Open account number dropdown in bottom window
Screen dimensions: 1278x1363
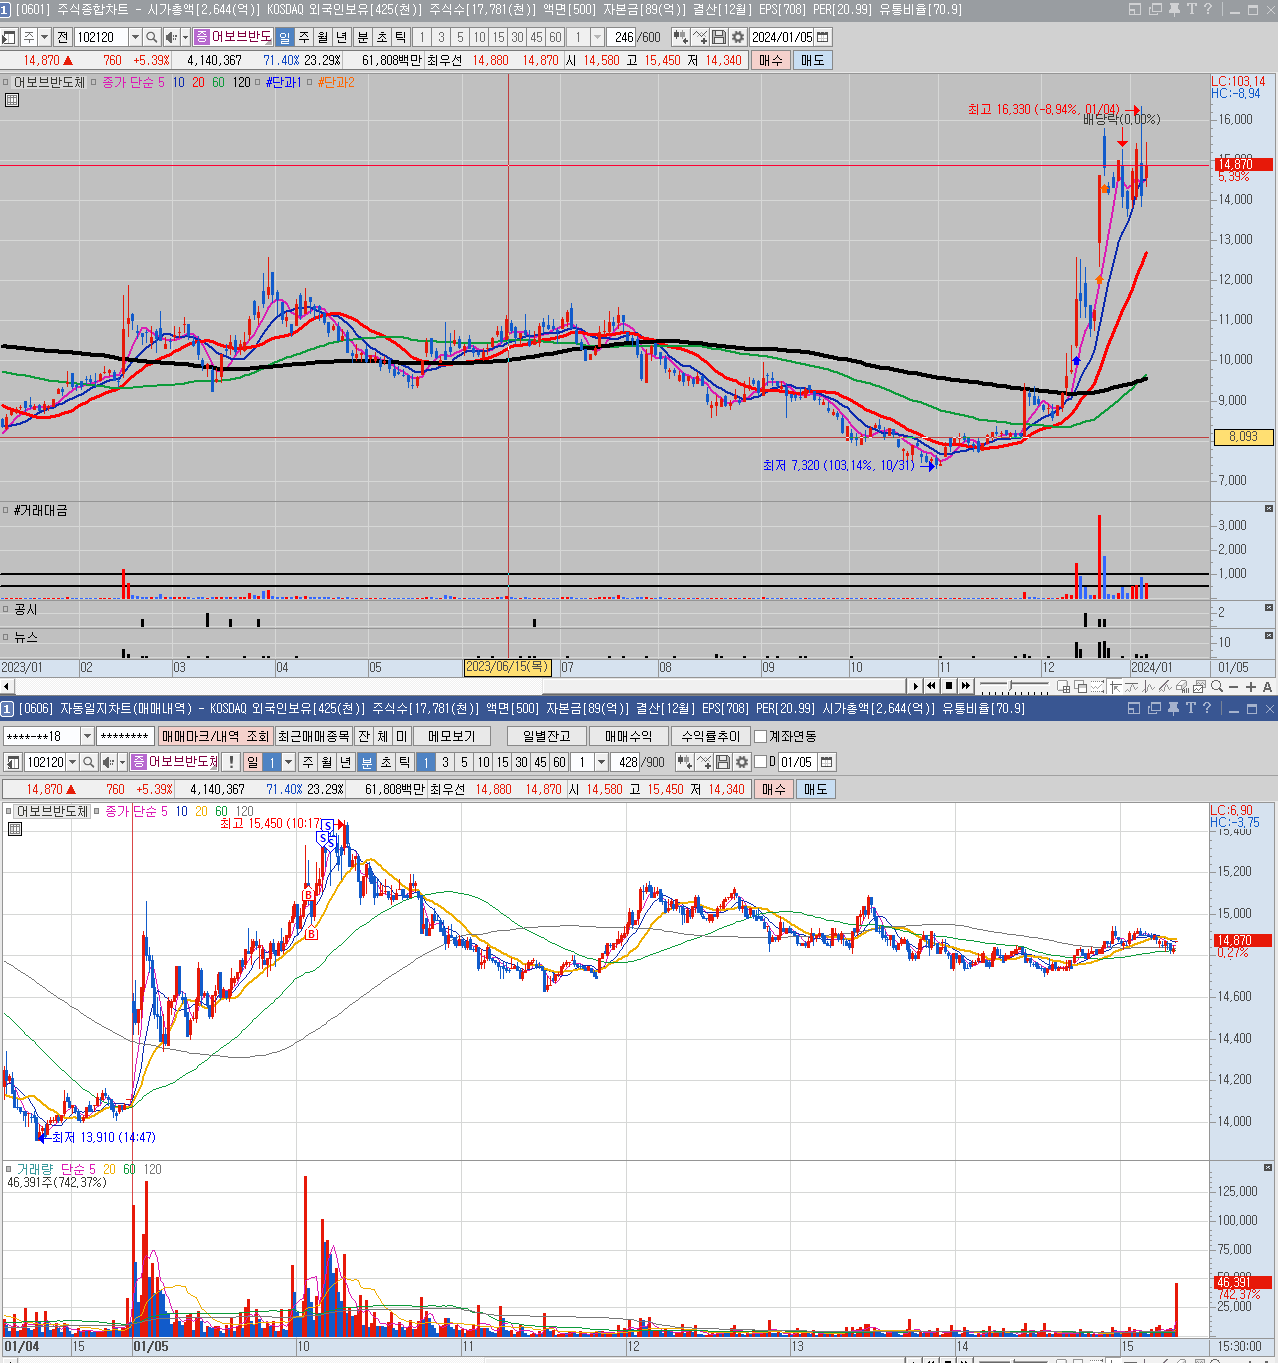87,736
